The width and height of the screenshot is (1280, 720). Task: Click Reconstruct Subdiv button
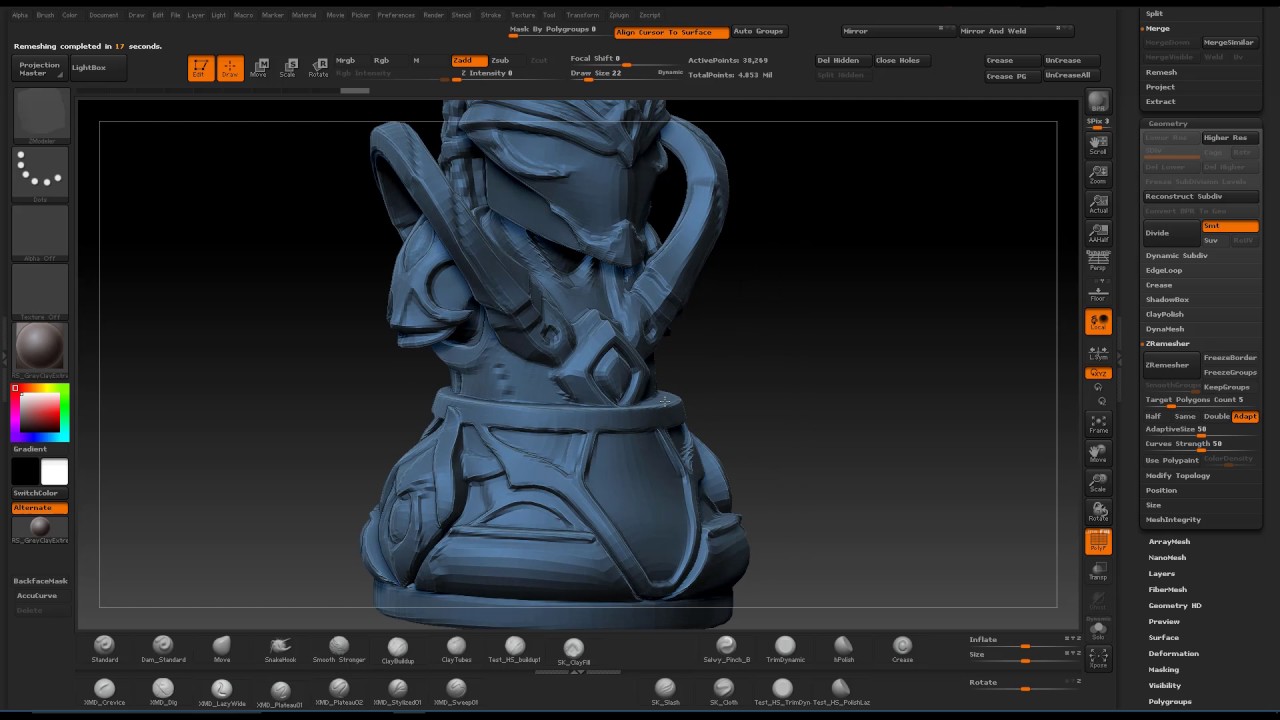point(1201,196)
